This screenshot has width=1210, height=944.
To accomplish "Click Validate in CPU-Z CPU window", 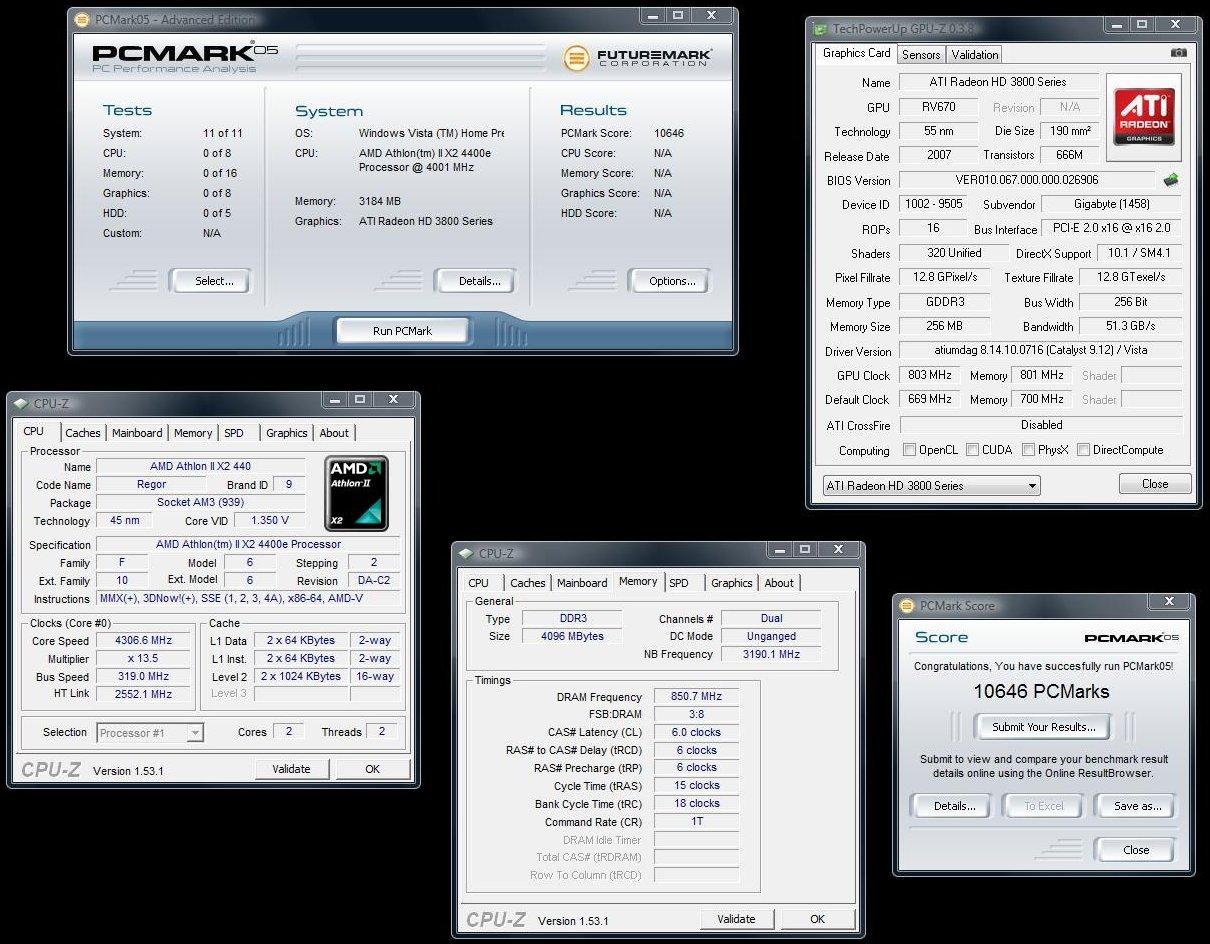I will [291, 769].
